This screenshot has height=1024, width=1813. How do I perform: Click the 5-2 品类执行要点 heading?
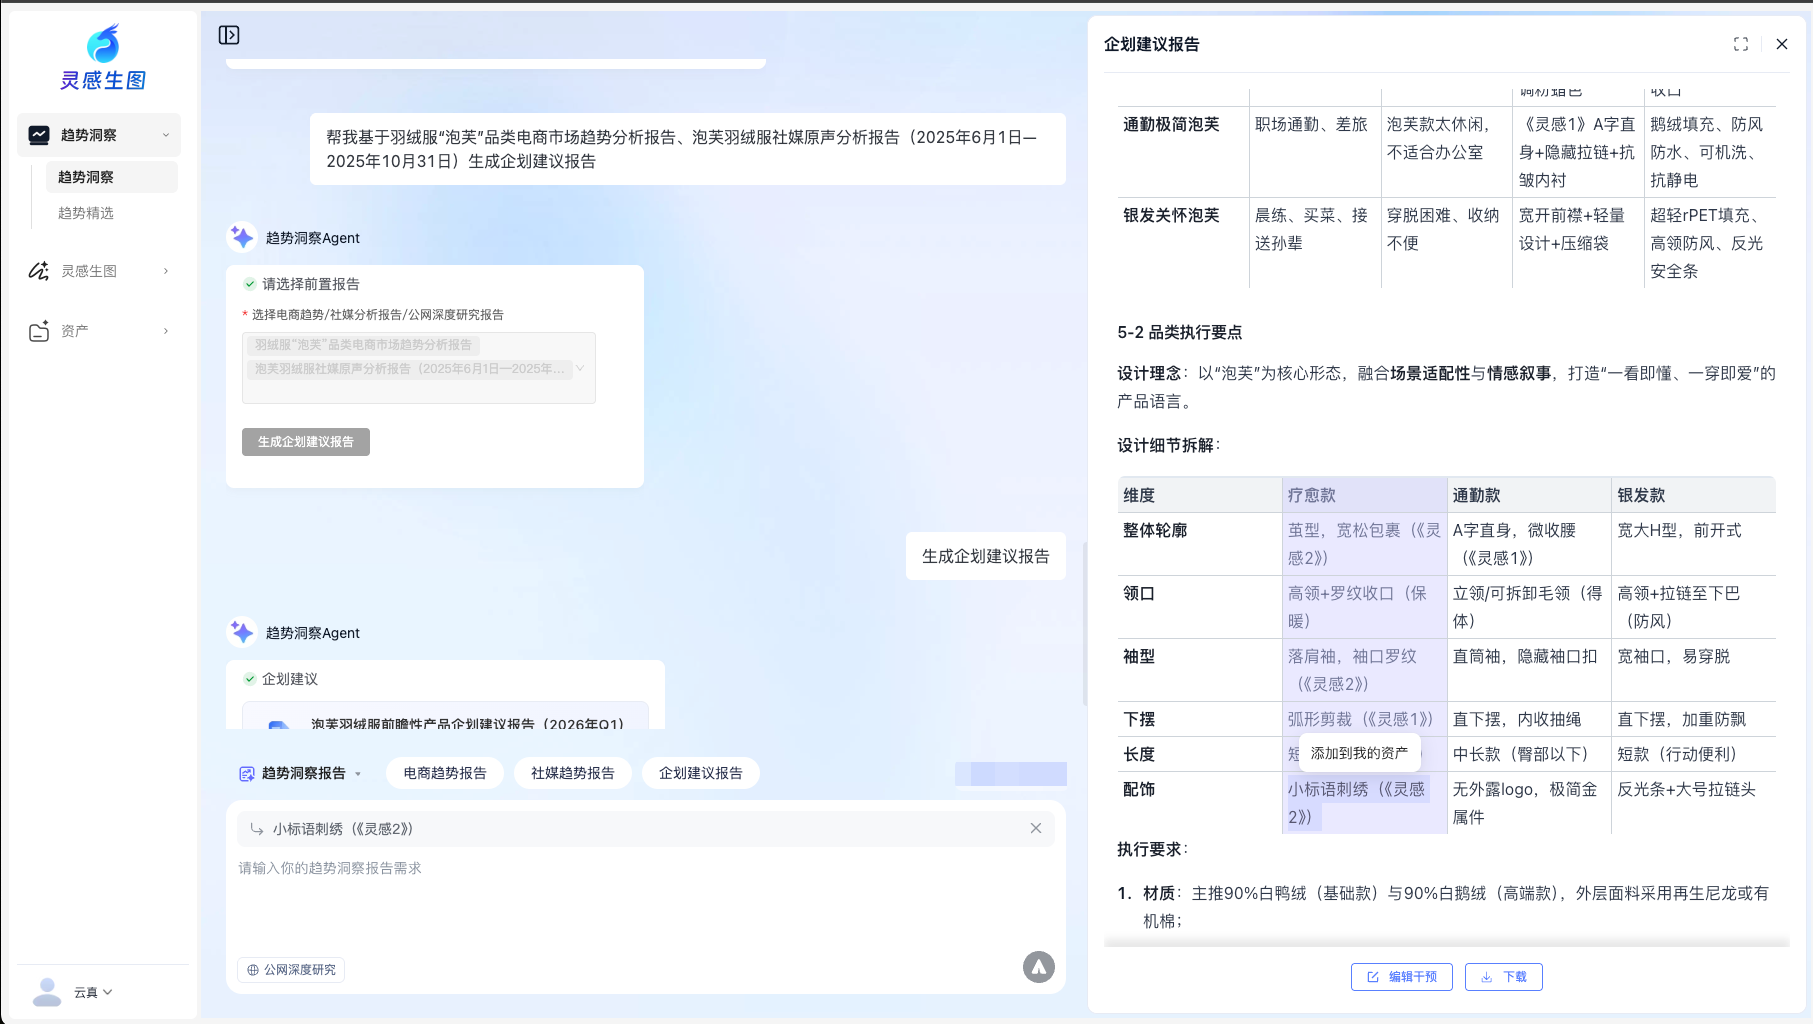[1180, 332]
